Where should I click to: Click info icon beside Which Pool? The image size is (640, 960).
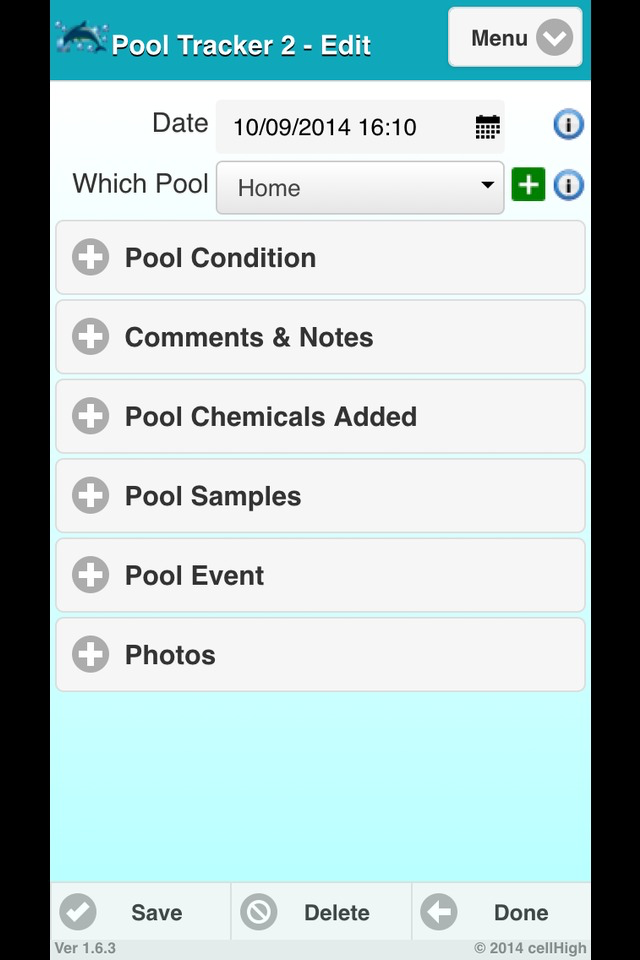568,185
